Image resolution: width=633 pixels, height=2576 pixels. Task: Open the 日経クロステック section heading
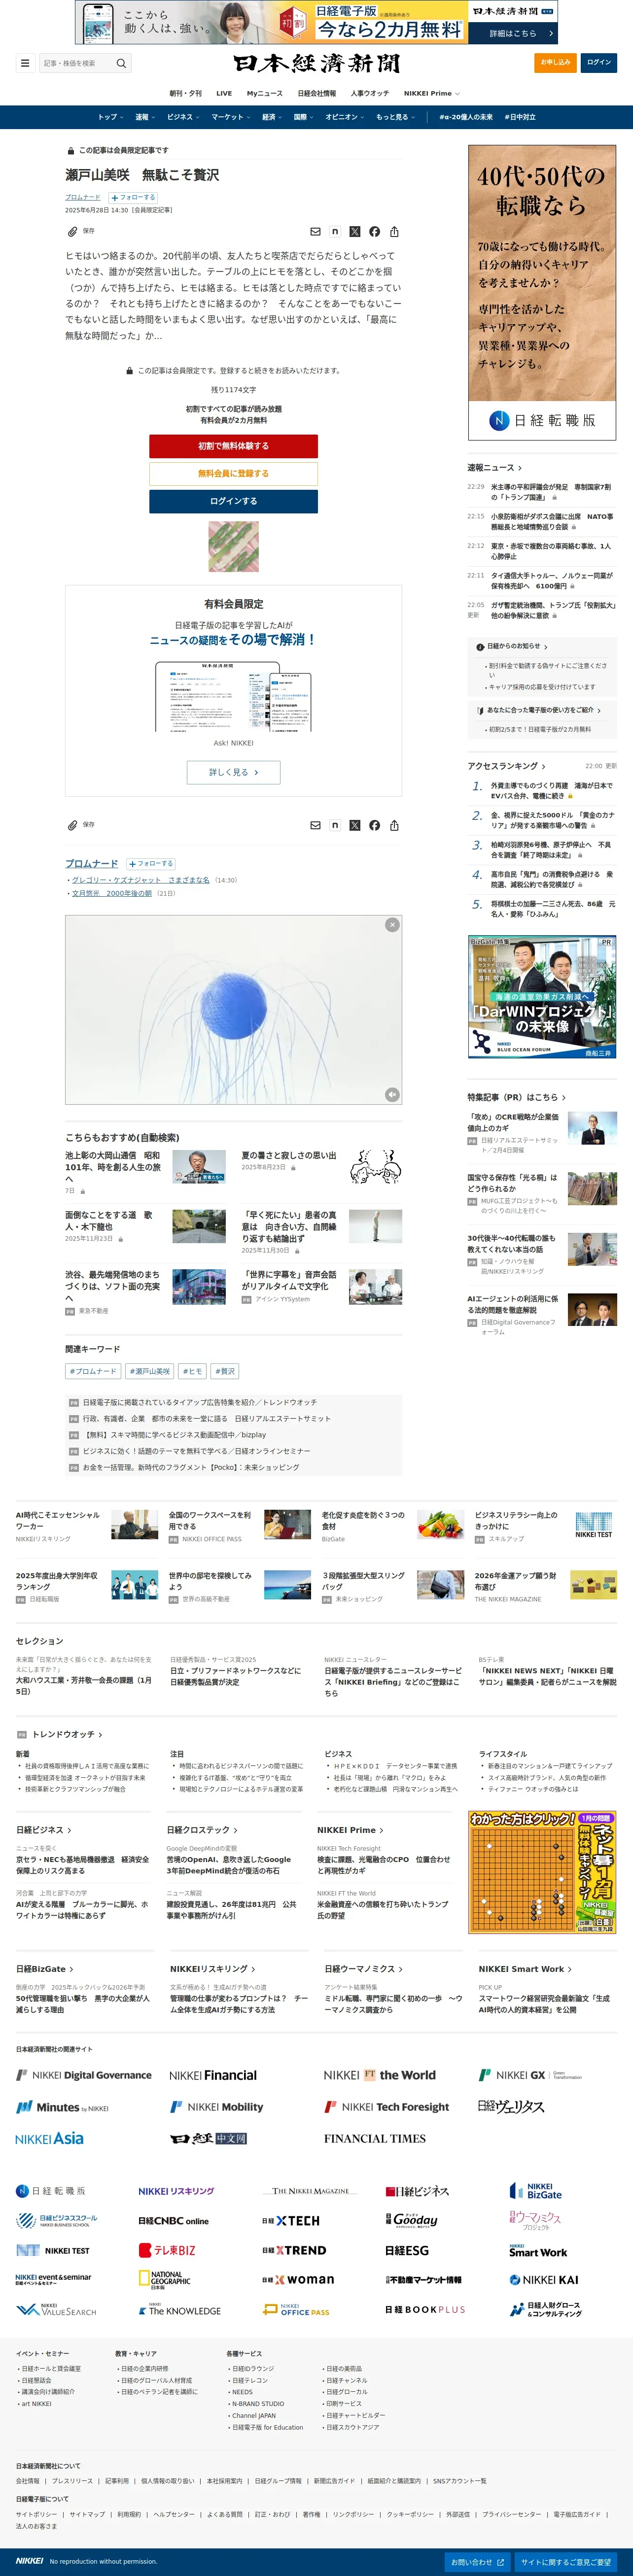coord(203,1830)
